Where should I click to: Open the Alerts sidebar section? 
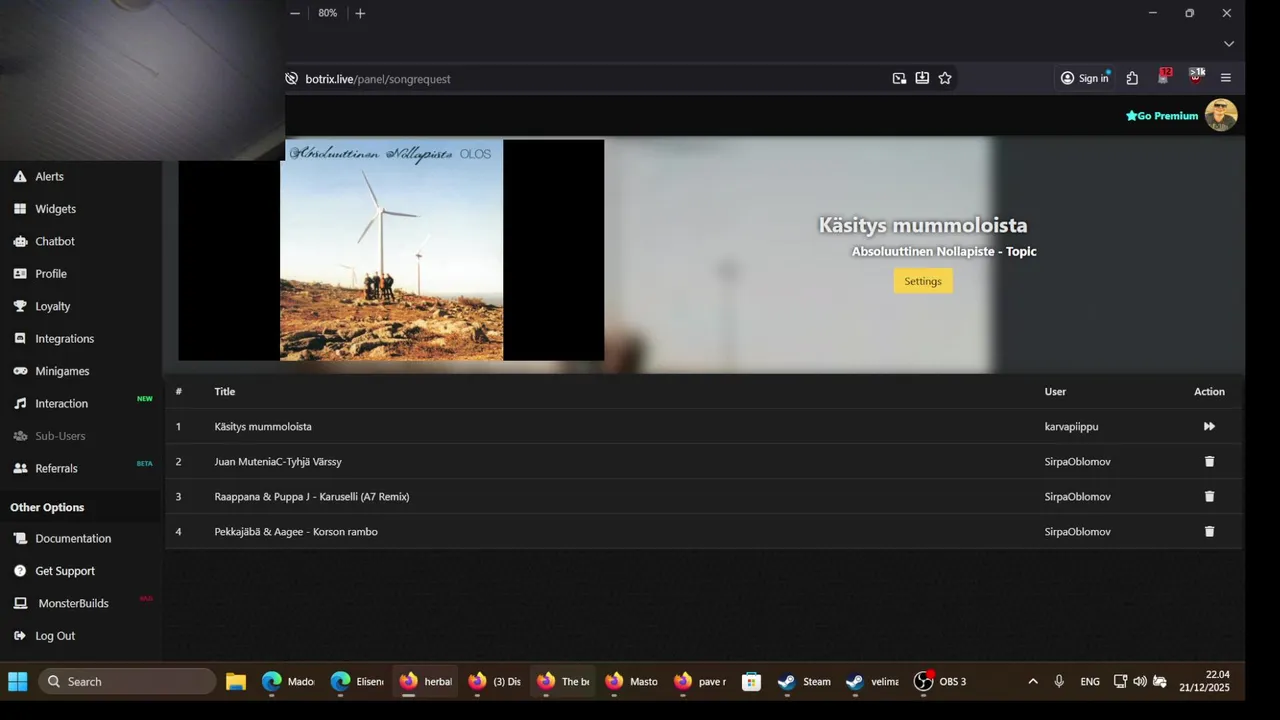click(x=49, y=176)
